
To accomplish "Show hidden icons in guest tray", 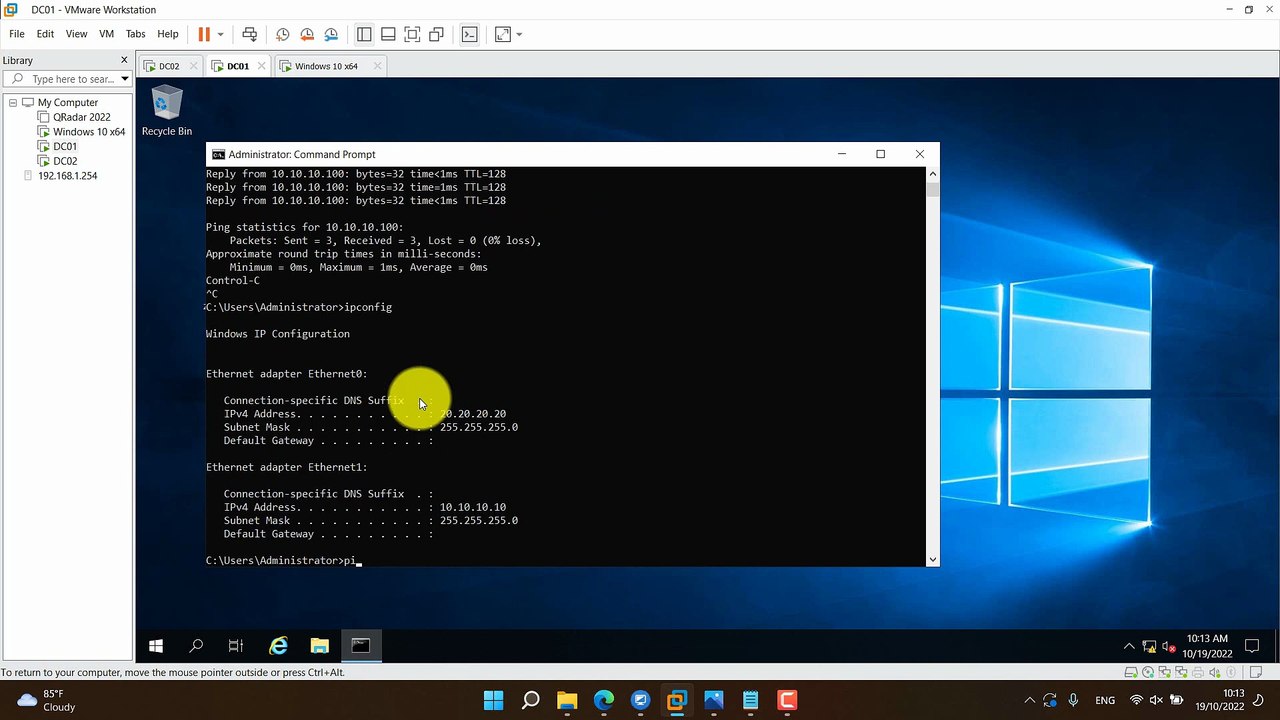I will tap(1129, 646).
